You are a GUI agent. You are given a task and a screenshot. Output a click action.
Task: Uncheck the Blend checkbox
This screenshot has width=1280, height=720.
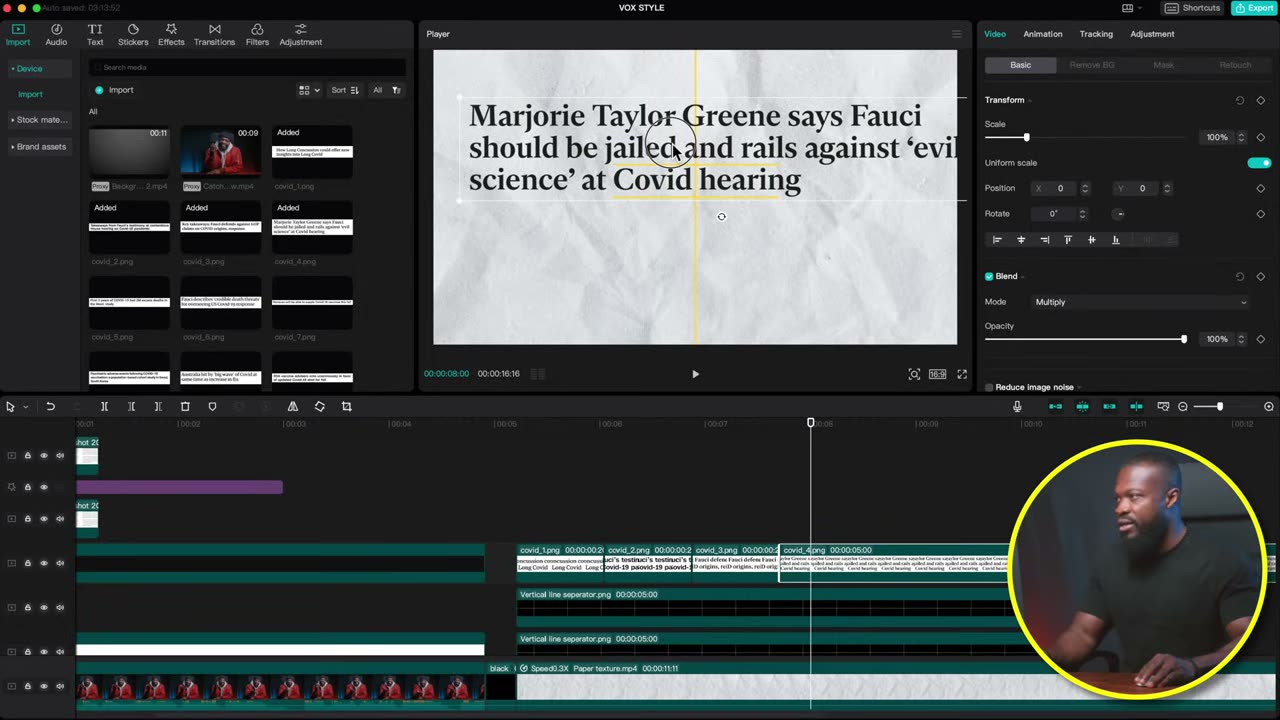point(989,276)
